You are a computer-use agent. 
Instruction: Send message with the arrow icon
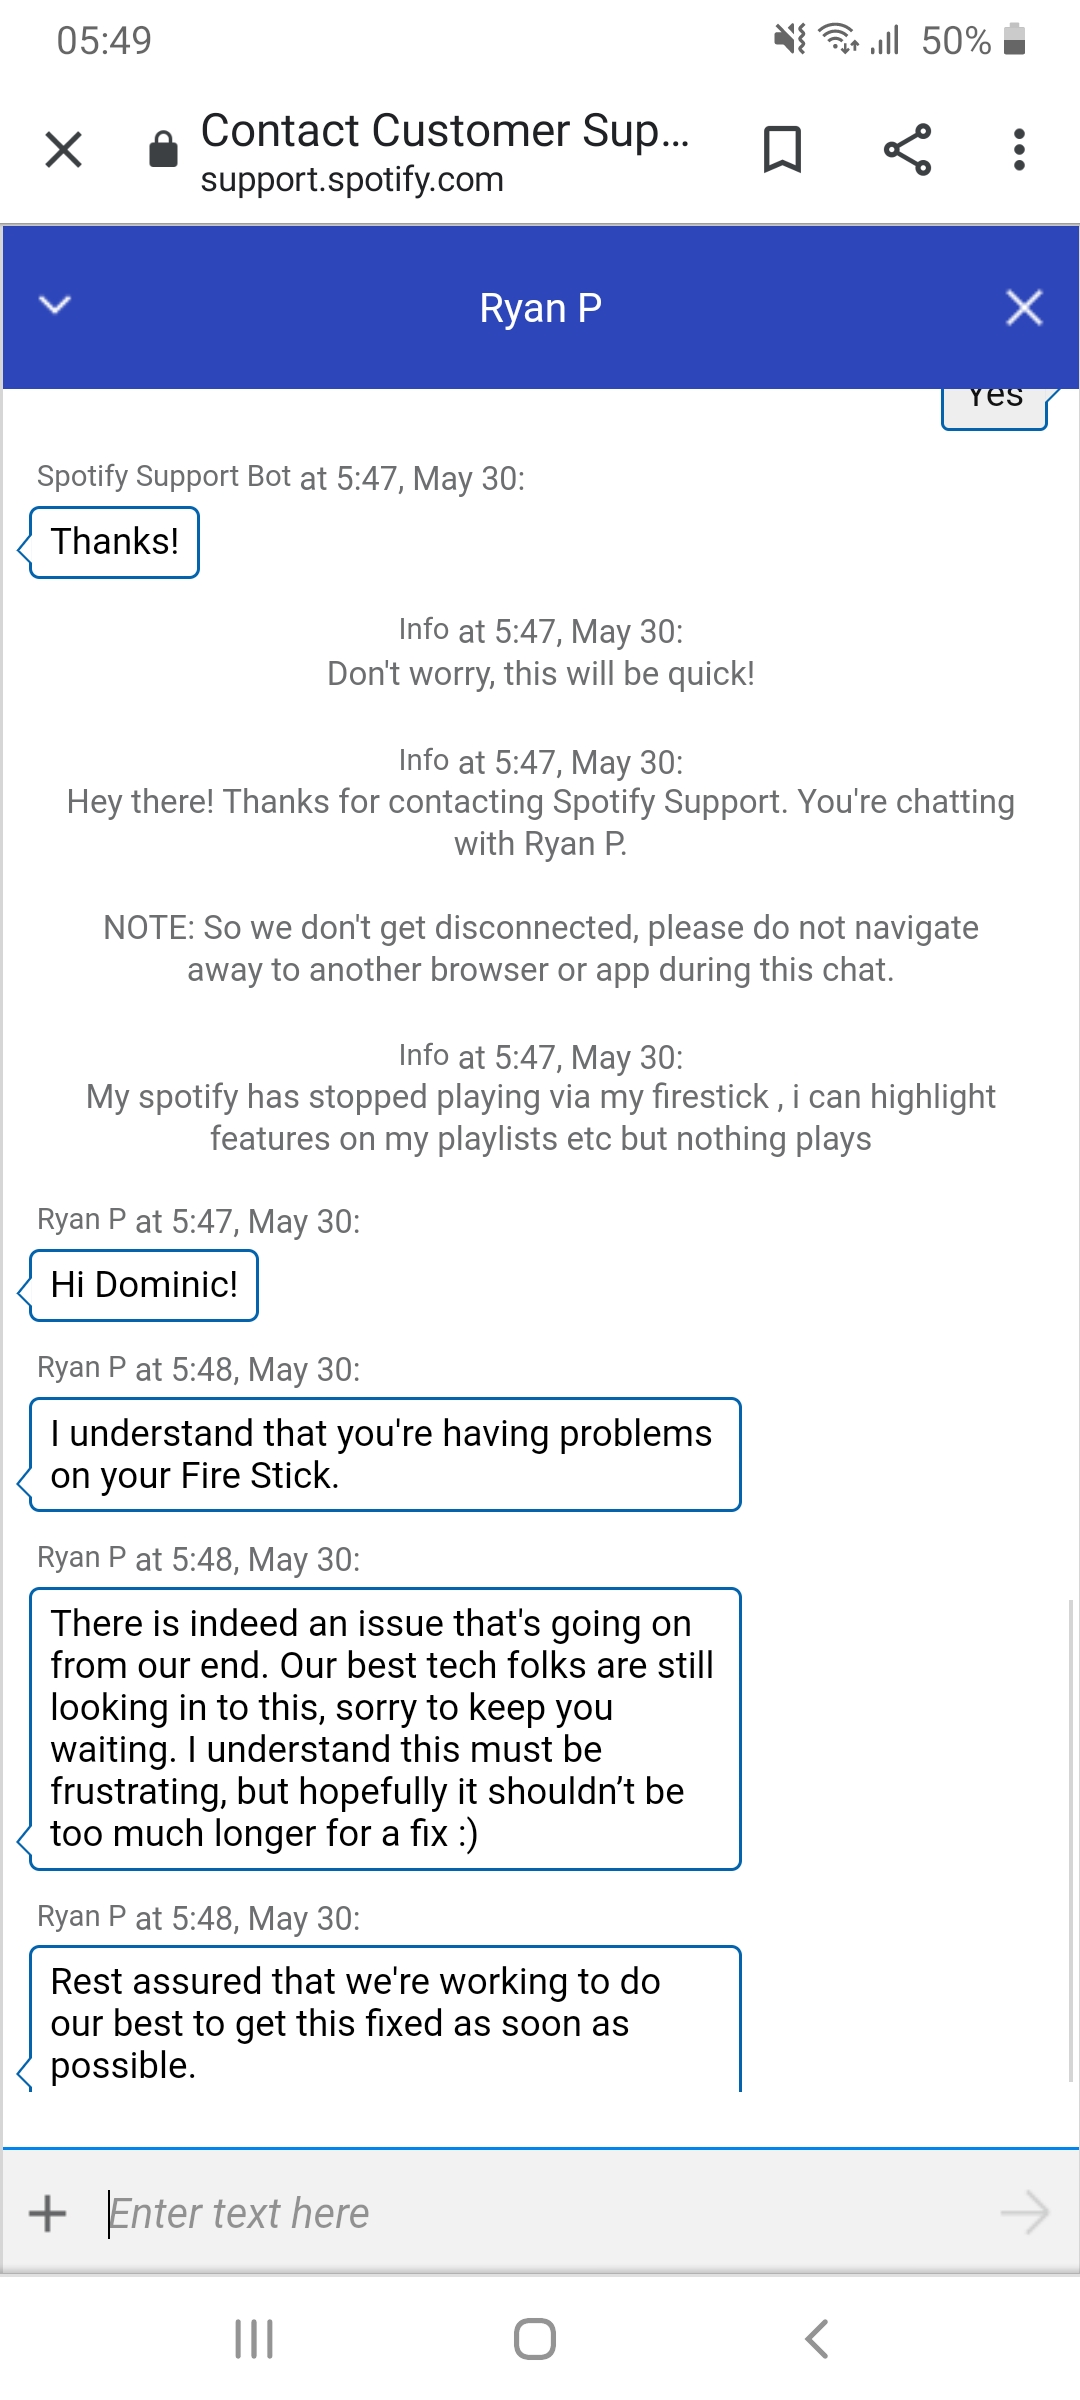[1024, 2213]
